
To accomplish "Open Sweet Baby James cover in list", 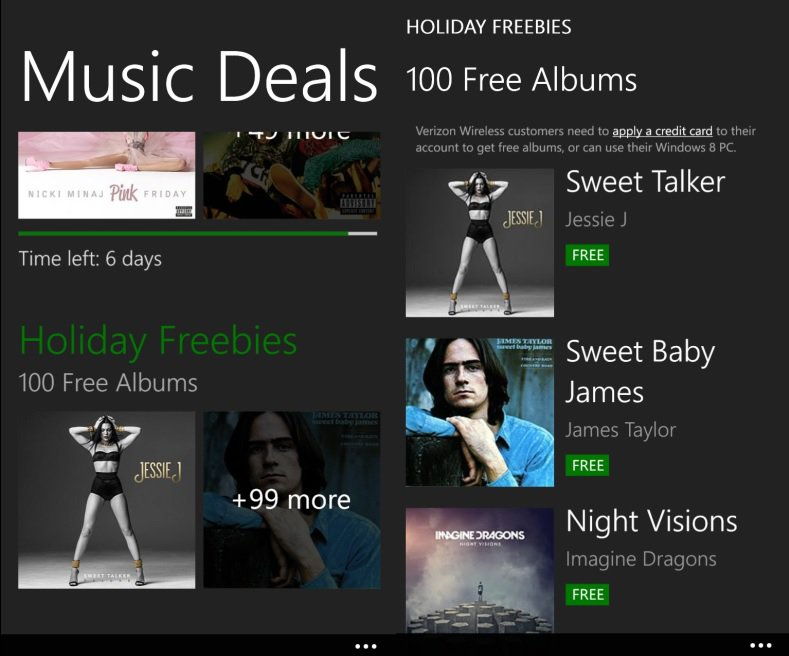I will (480, 412).
